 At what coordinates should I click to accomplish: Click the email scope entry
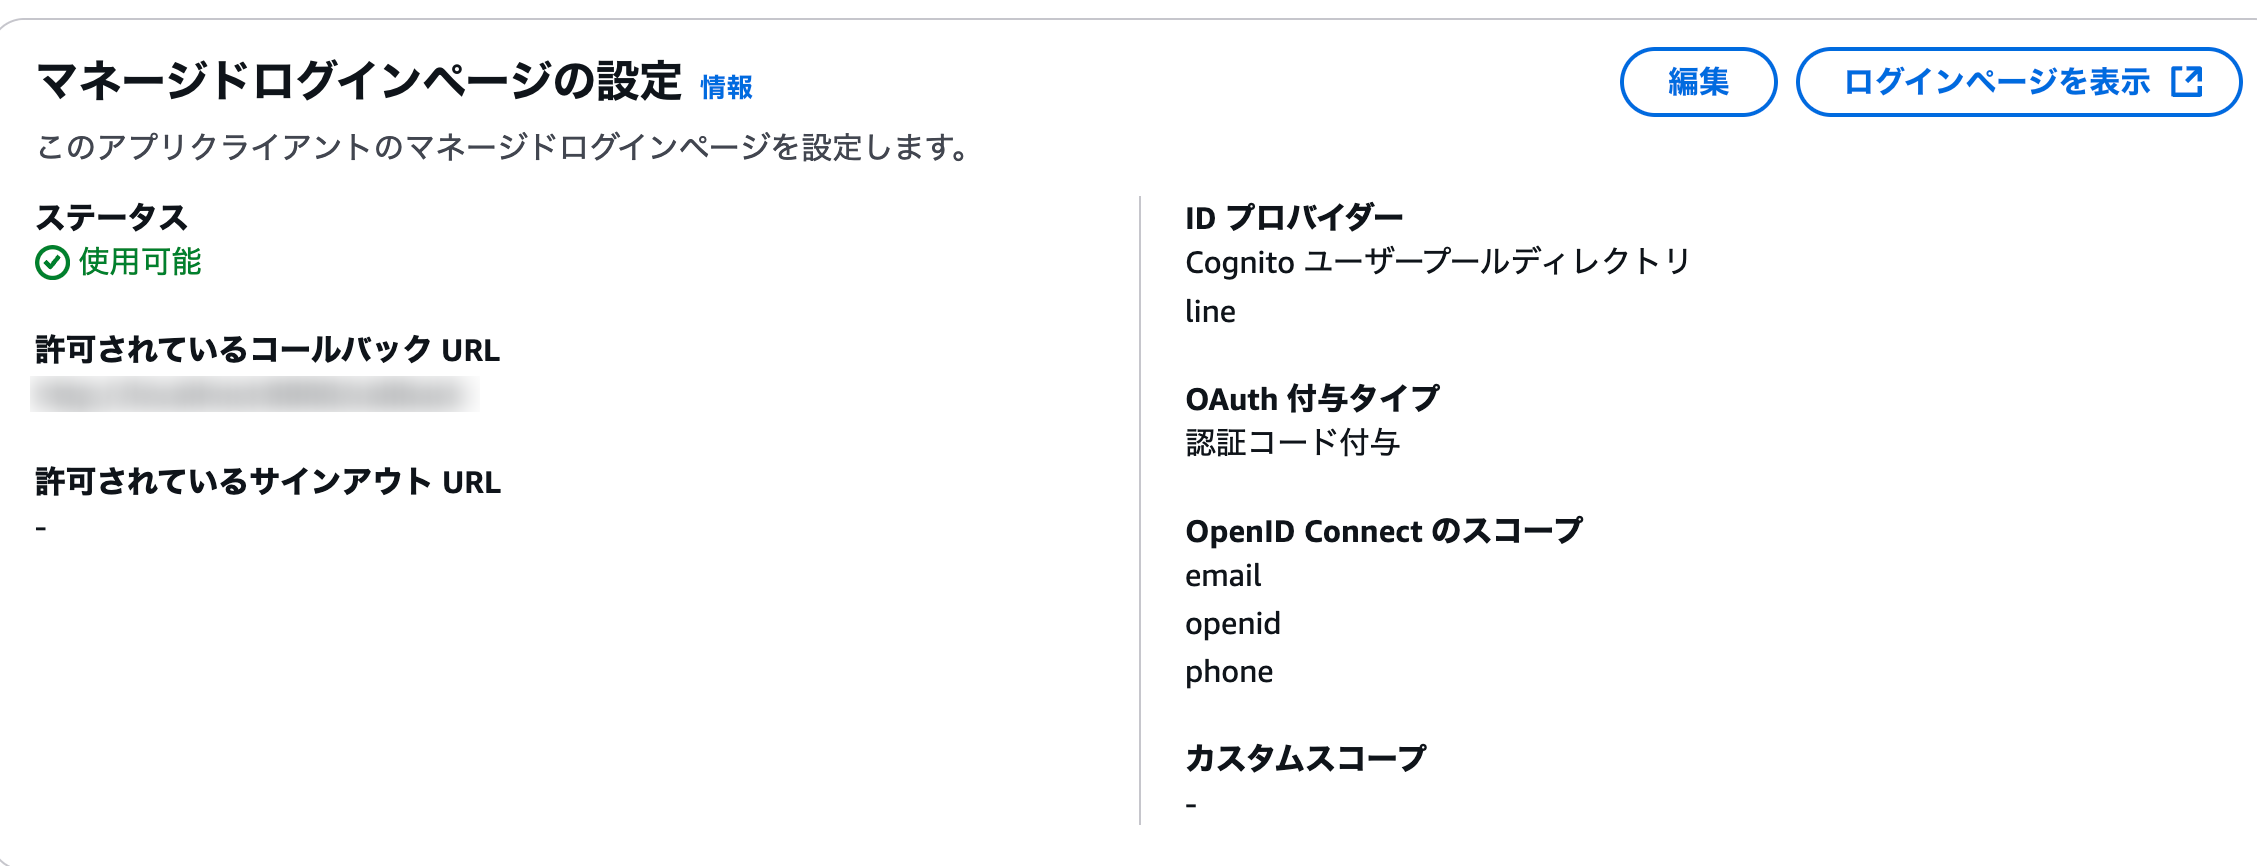[x=1223, y=576]
